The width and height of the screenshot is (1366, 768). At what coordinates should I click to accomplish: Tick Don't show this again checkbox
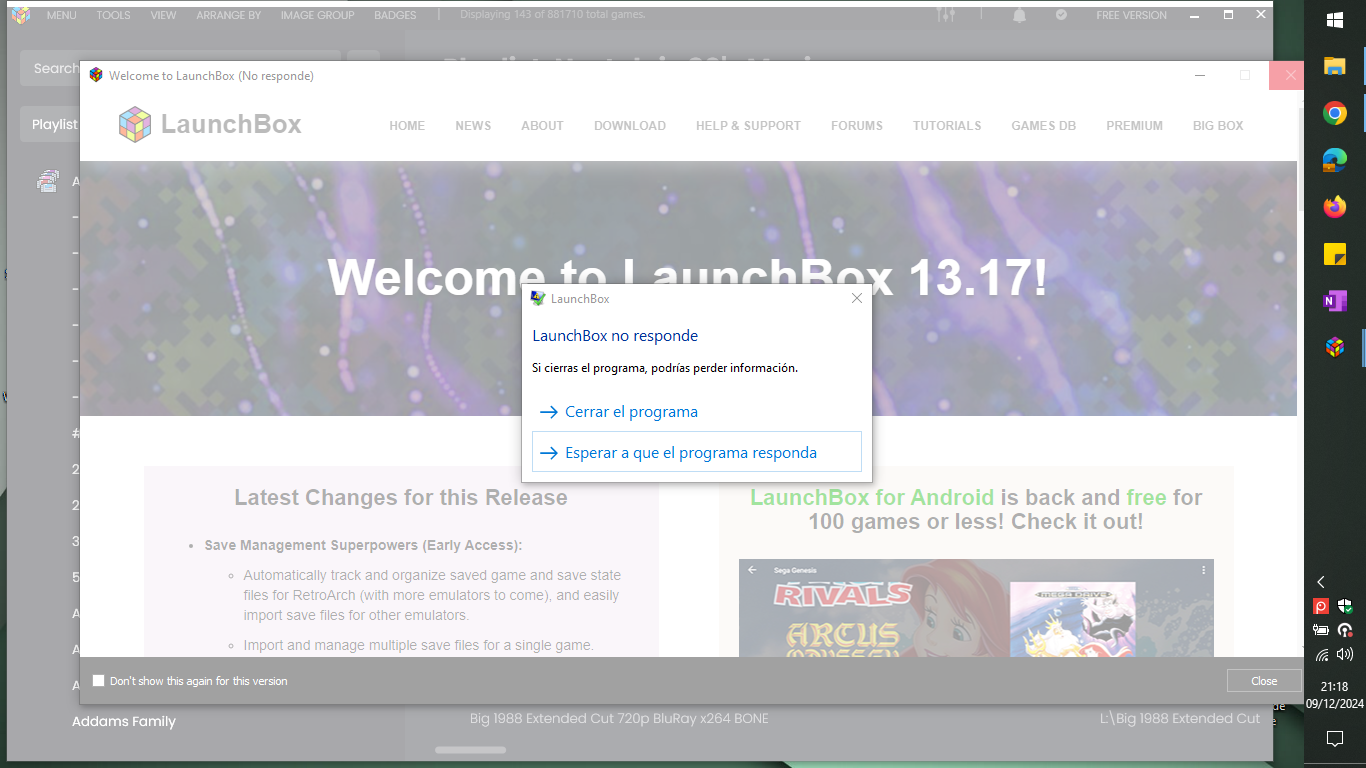[98, 681]
